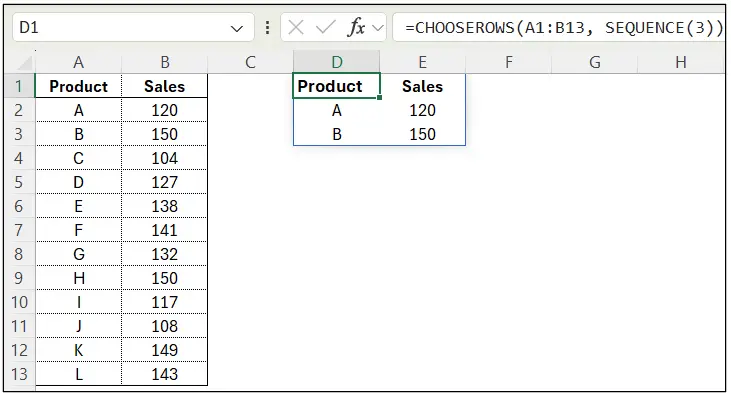Select row 9 header
The width and height of the screenshot is (731, 393).
(19, 278)
